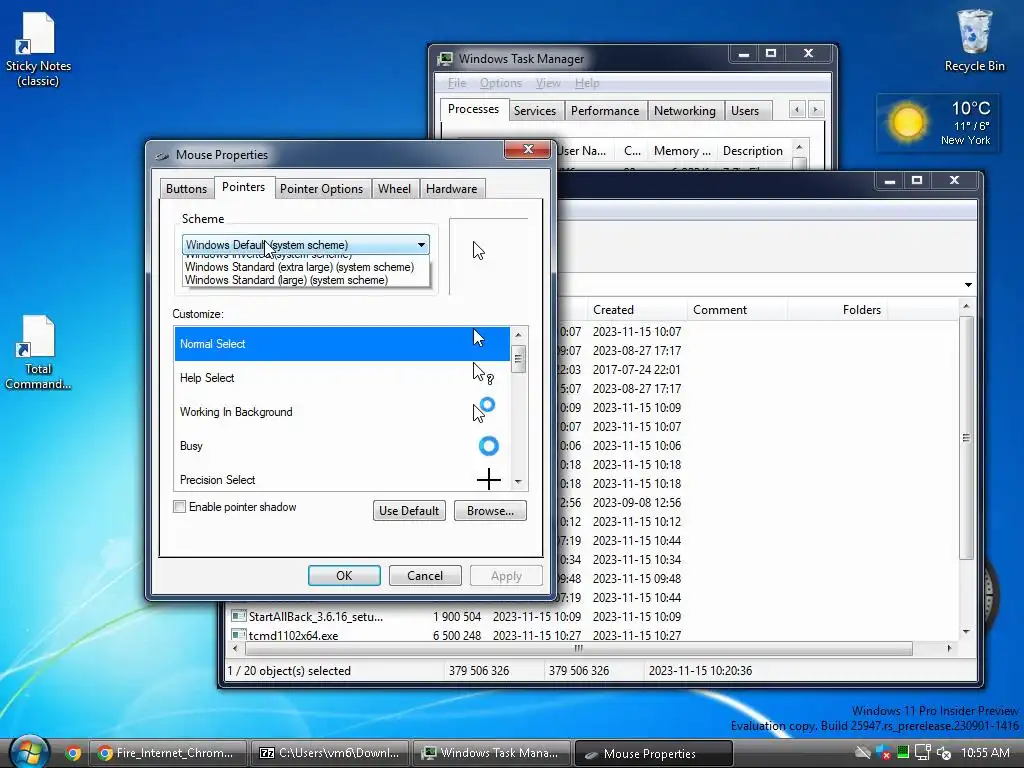Open the Recycle Bin icon

pyautogui.click(x=974, y=42)
